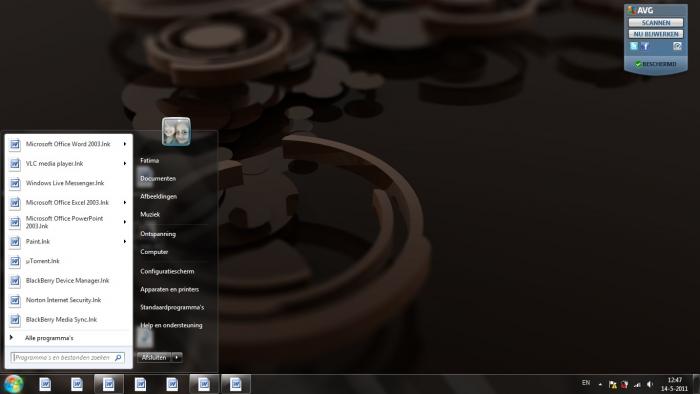
Task: Click the gauge icon in AVG gadget
Action: (x=677, y=46)
